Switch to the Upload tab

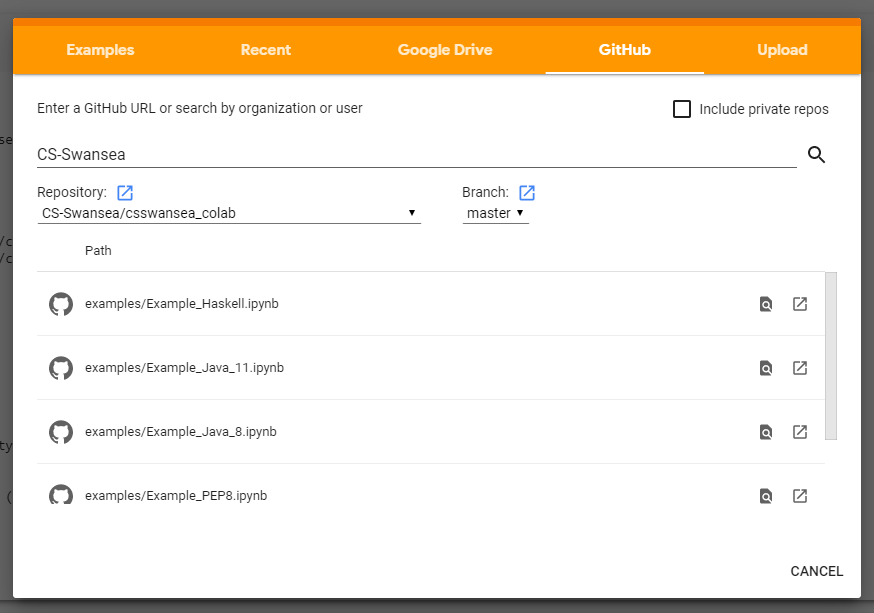[782, 50]
